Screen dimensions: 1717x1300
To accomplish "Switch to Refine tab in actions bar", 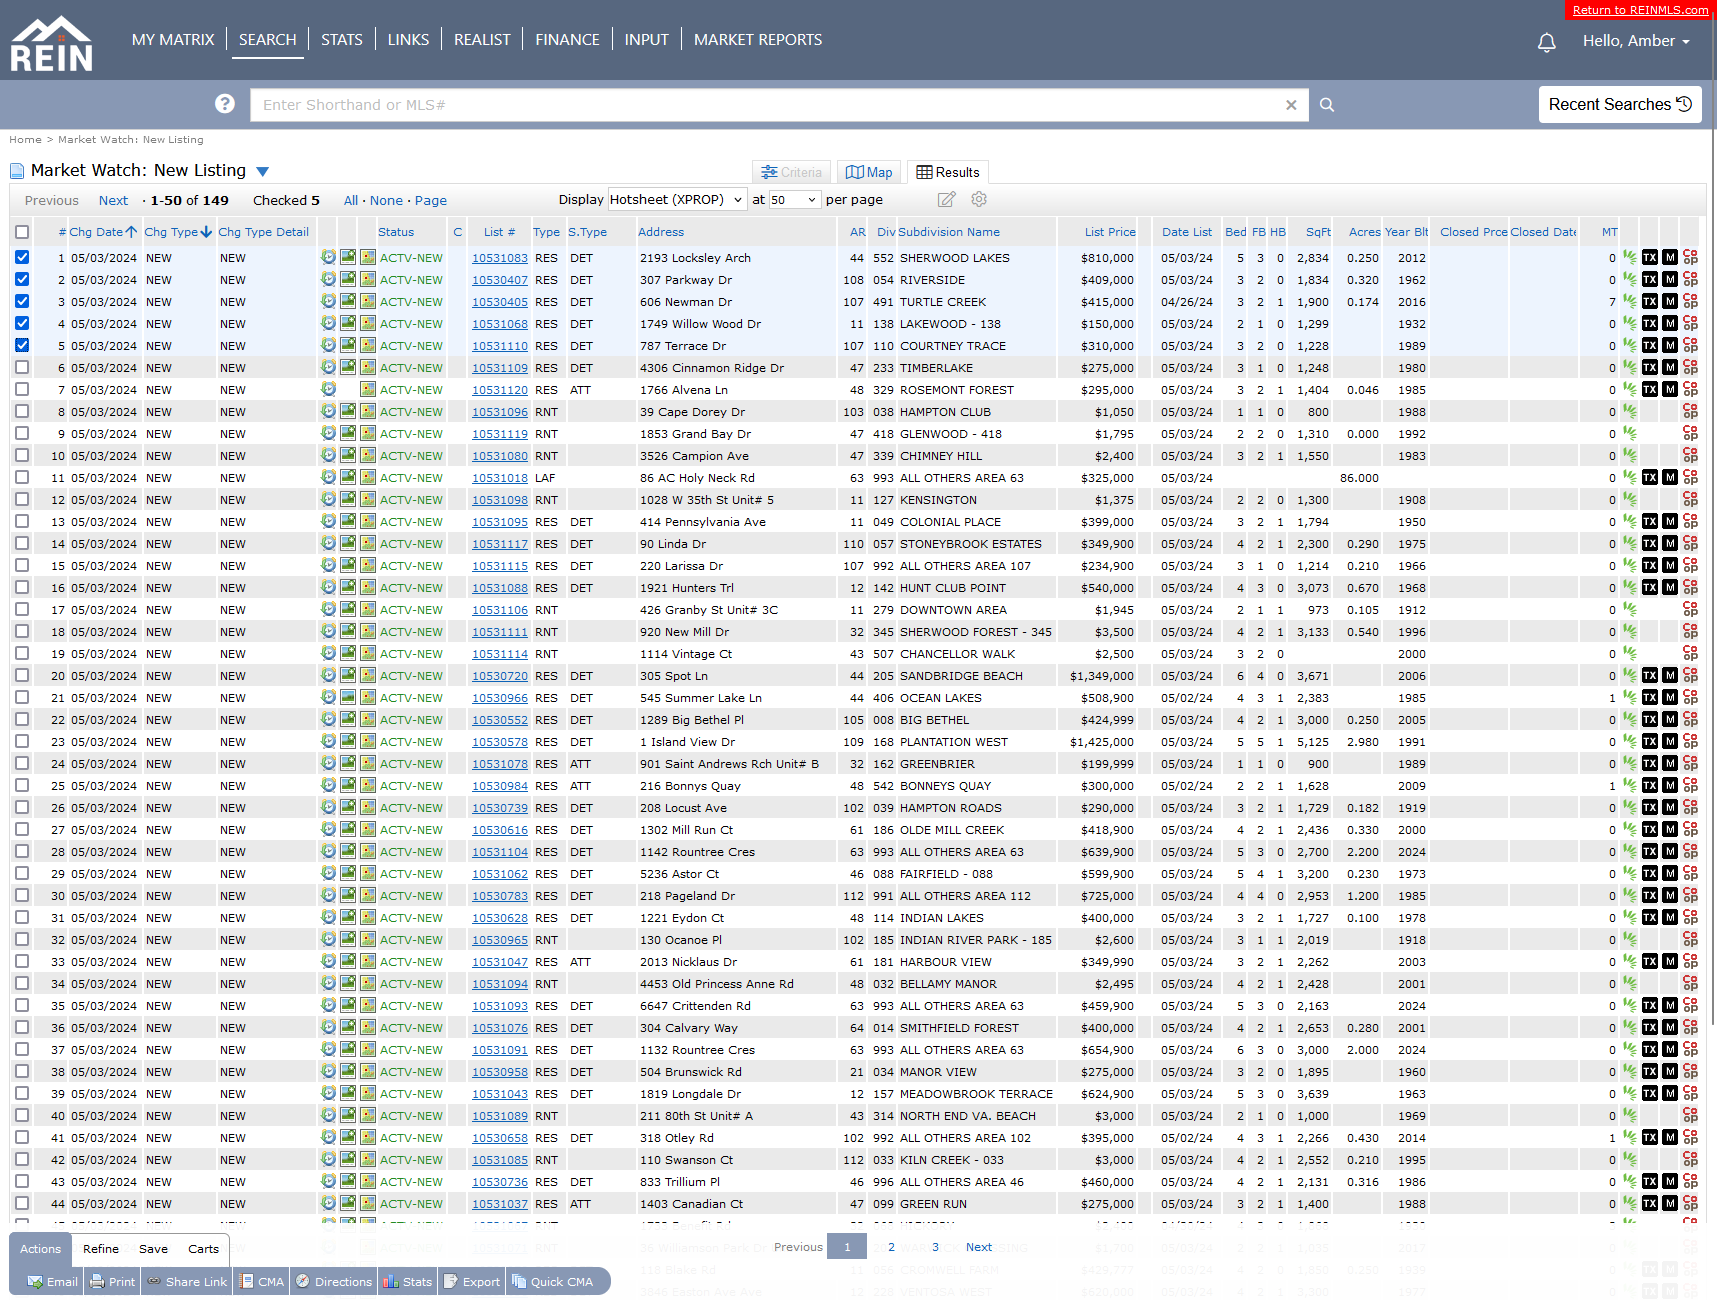I will coord(101,1249).
